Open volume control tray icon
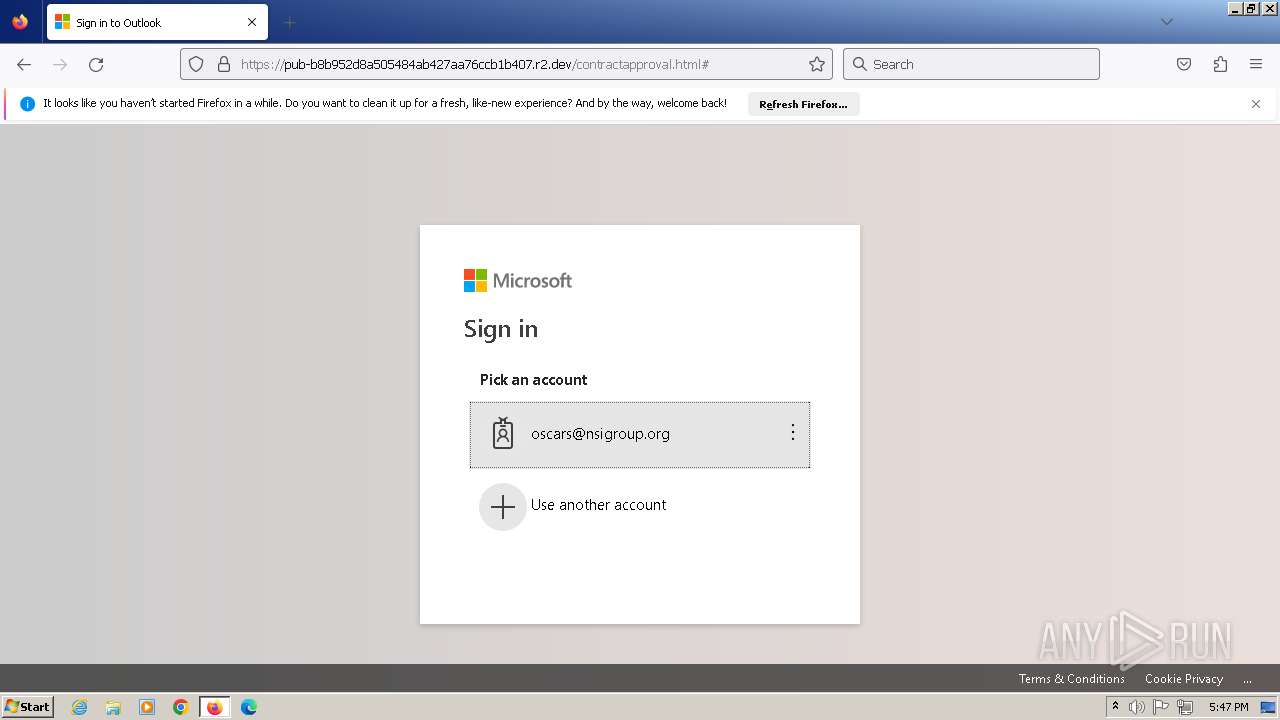The height and width of the screenshot is (720, 1280). [1137, 707]
